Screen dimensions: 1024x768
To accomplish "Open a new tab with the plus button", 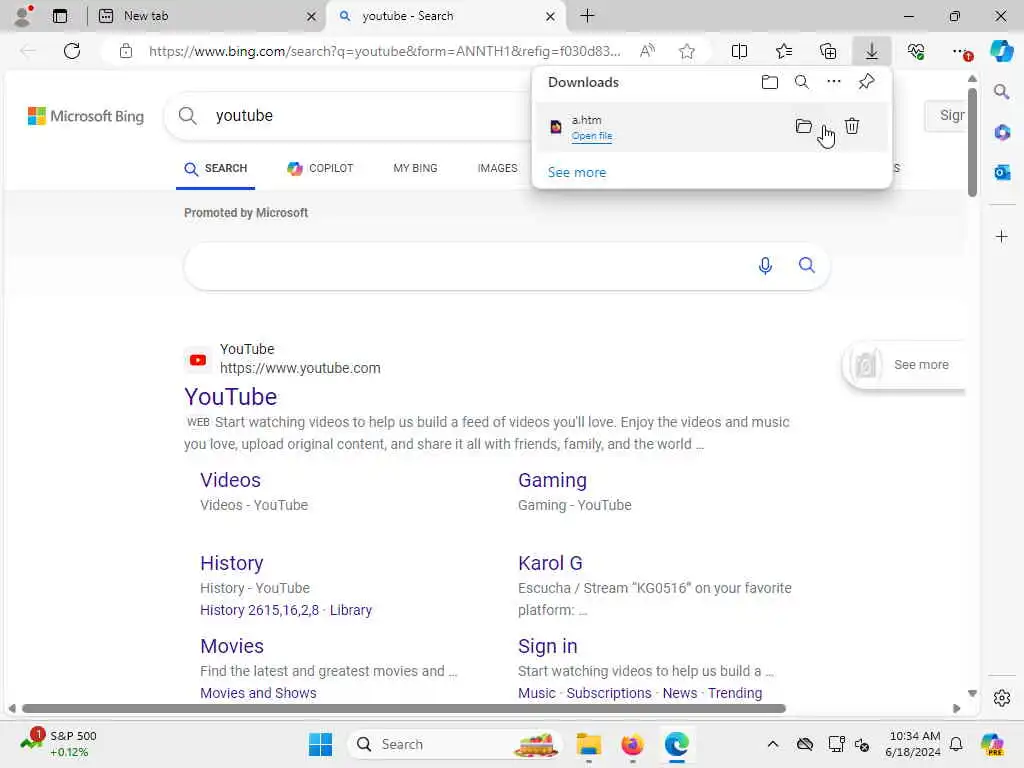I will (587, 16).
